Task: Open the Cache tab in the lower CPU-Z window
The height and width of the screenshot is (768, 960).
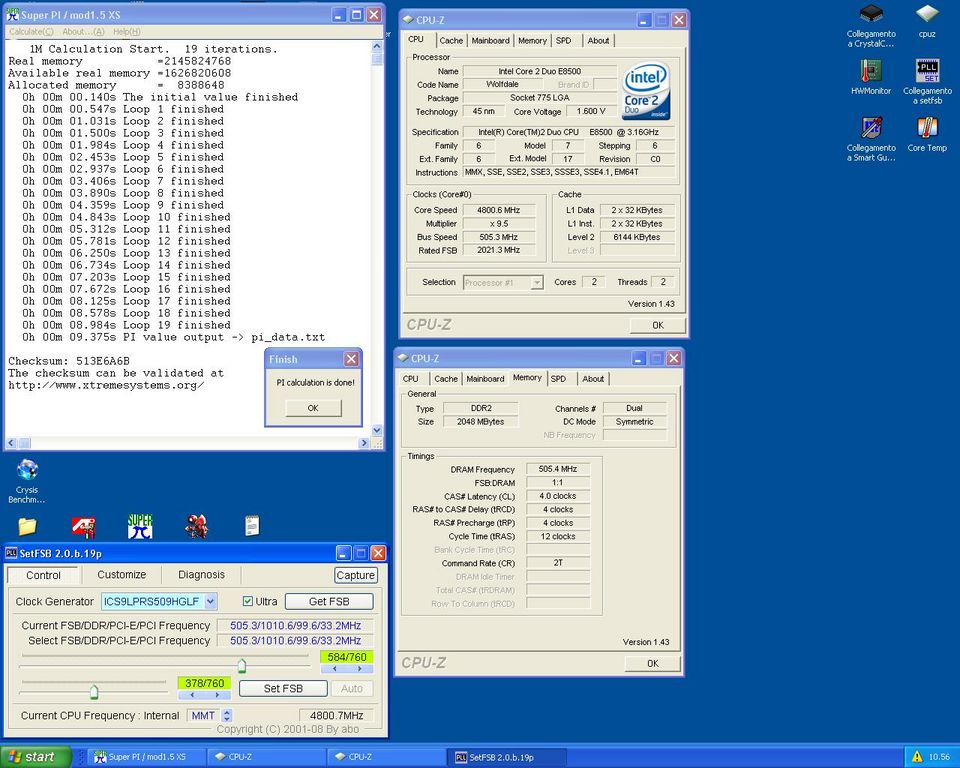Action: (446, 379)
